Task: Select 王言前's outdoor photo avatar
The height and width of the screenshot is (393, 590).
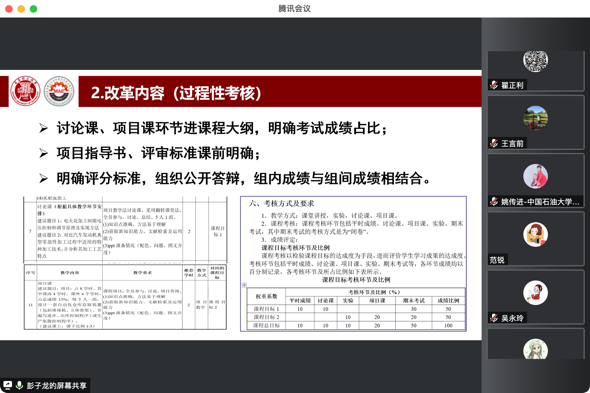Action: tap(535, 118)
